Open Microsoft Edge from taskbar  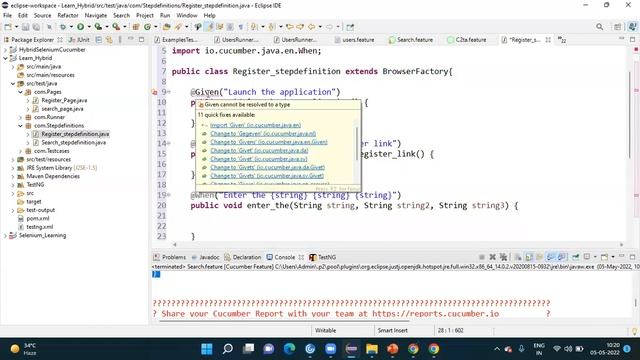pyautogui.click(x=289, y=349)
